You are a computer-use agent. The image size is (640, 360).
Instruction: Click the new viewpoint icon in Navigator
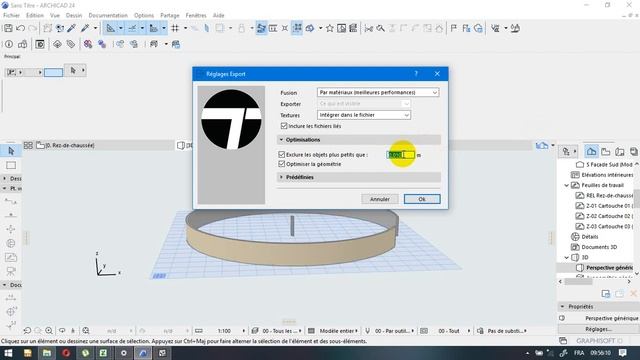pyautogui.click(x=606, y=293)
